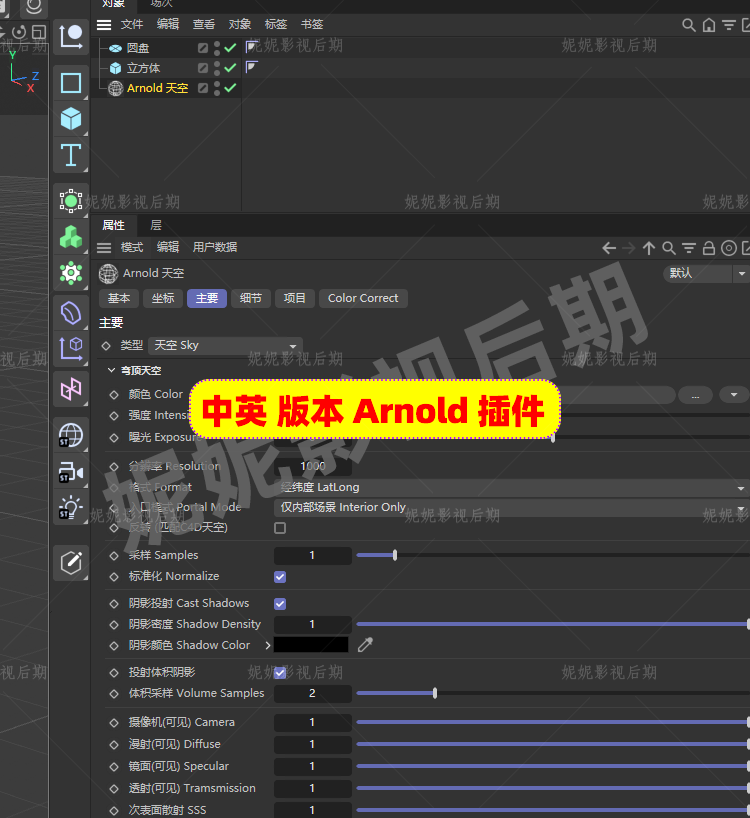Toggle the 投射体积阴影 checkbox
750x818 pixels.
pos(280,672)
